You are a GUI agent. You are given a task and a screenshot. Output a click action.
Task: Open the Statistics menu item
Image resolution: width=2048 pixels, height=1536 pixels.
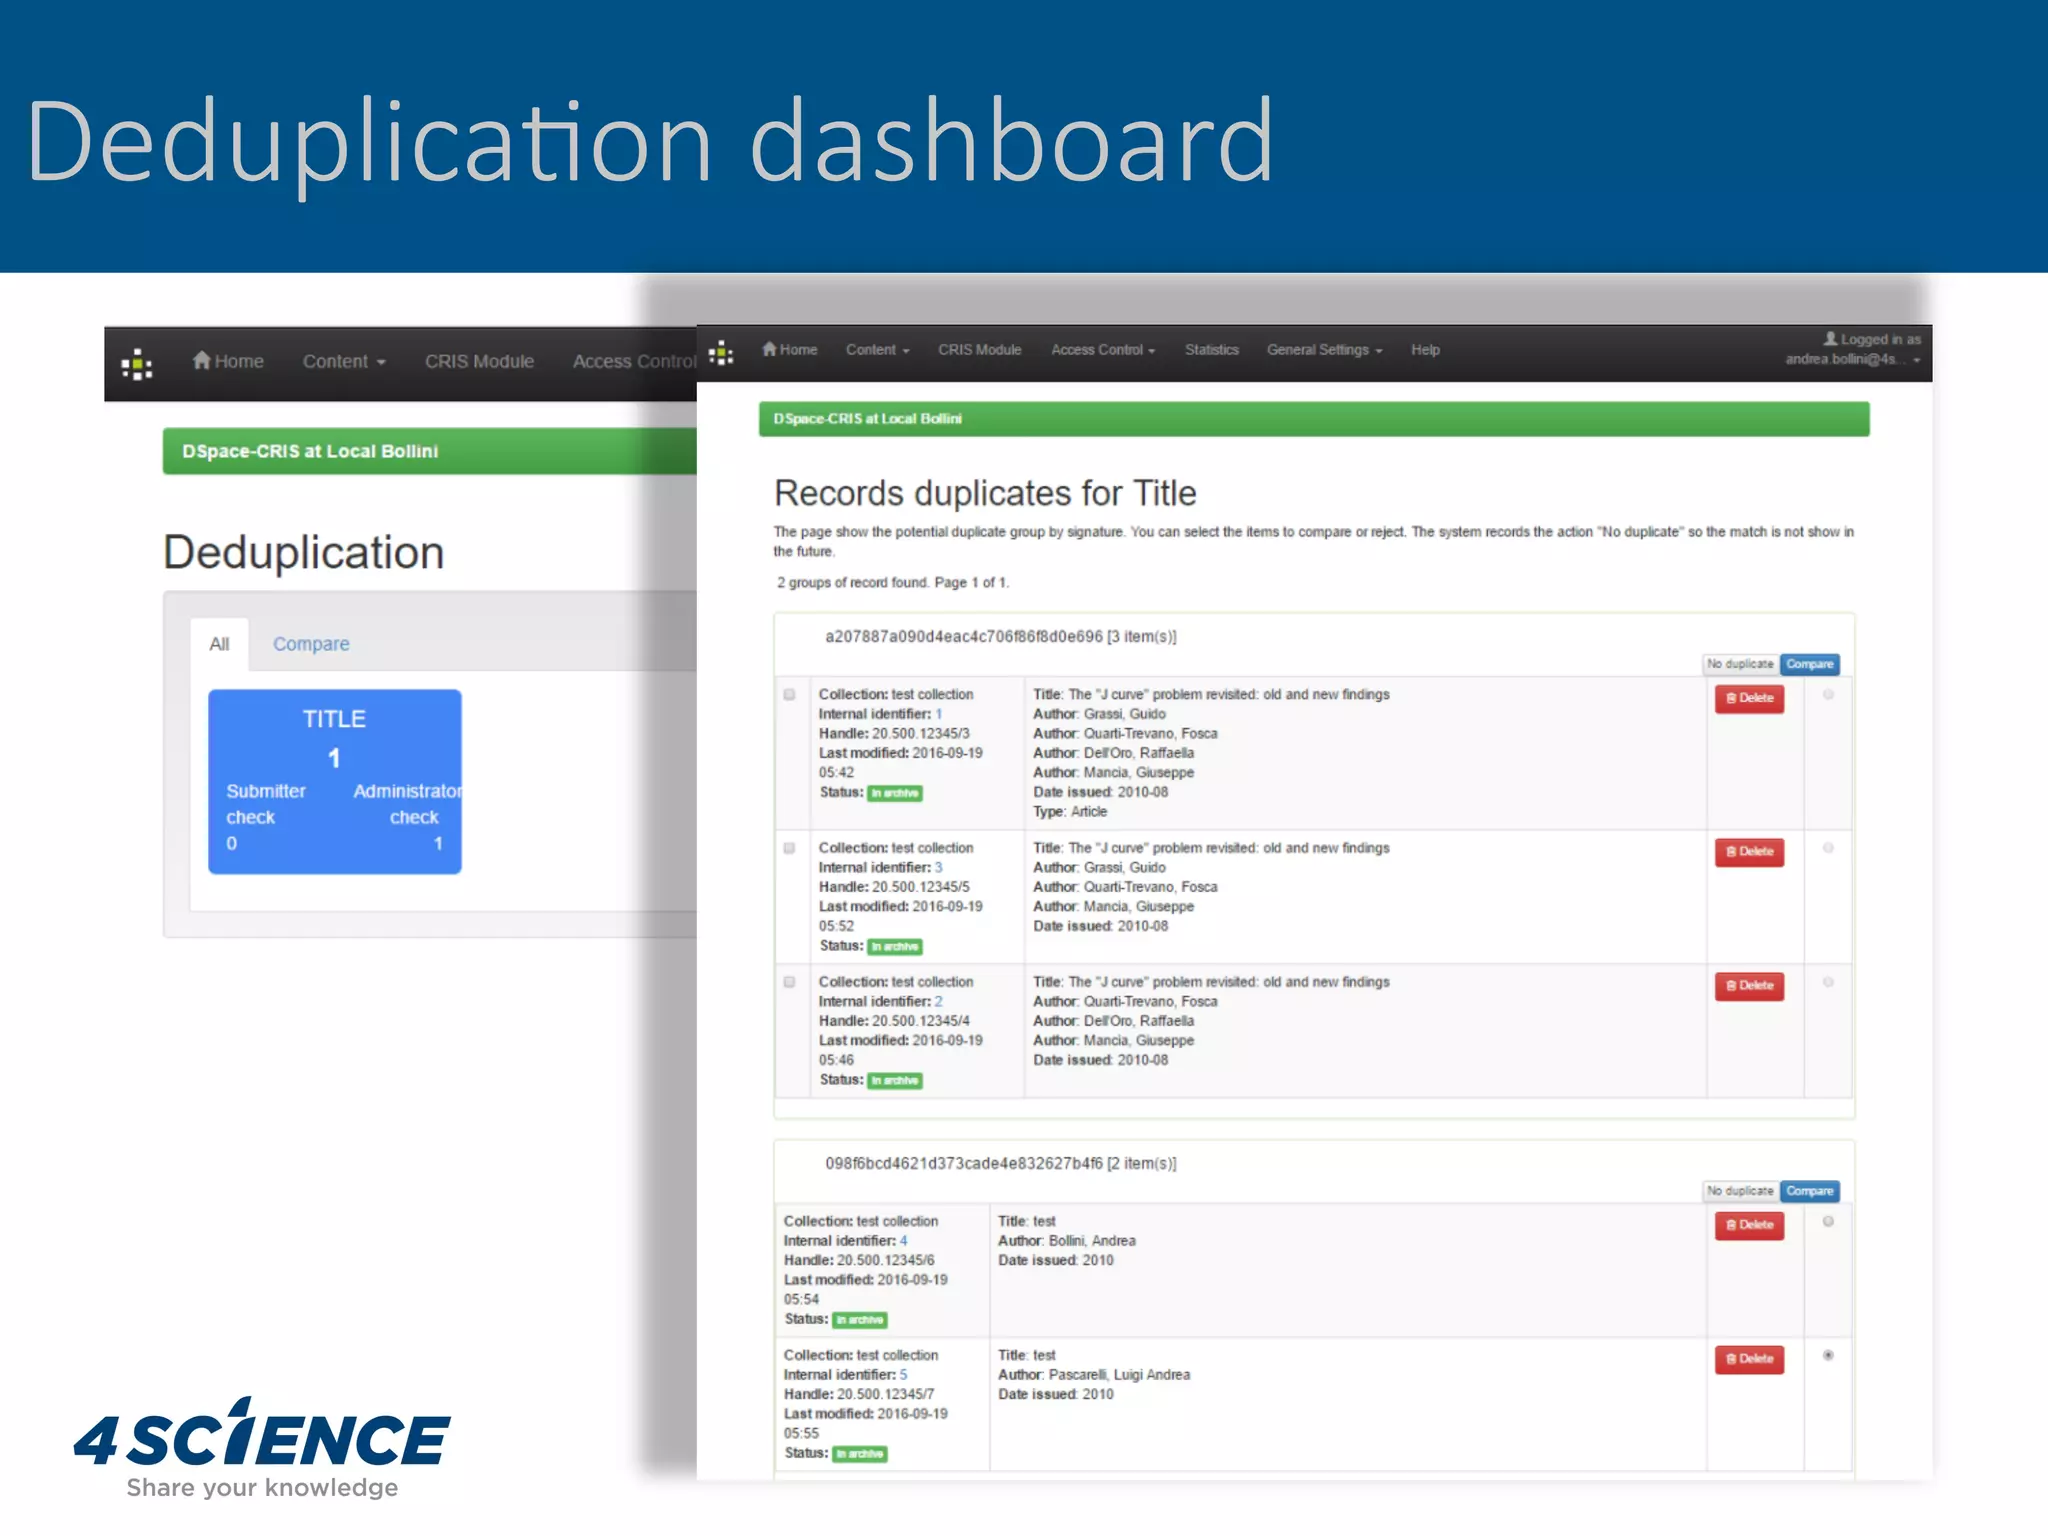1211,349
